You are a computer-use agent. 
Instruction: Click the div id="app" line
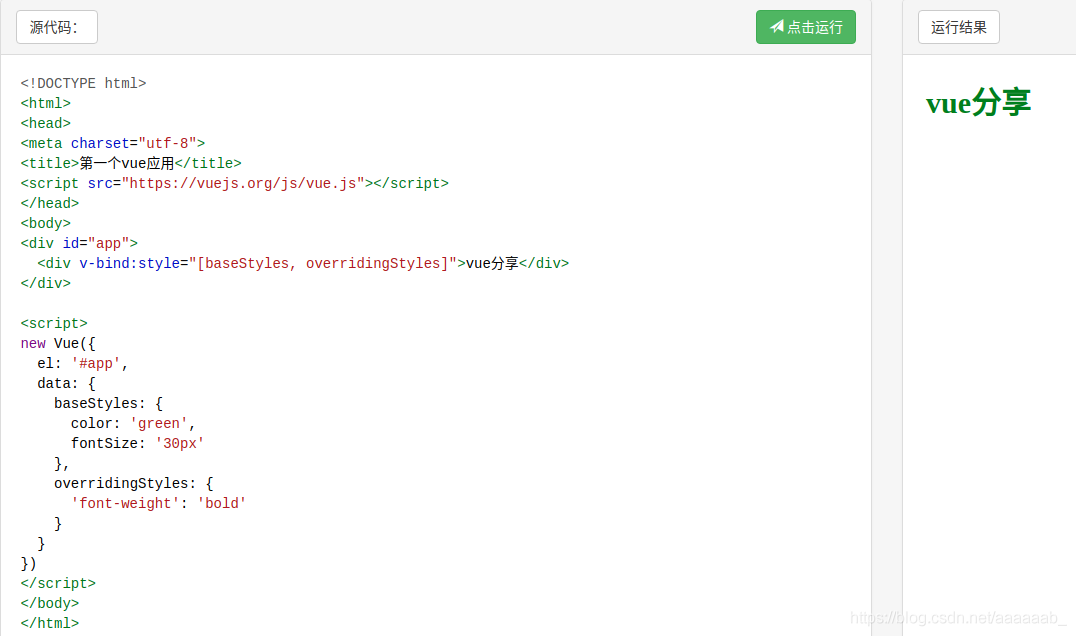(79, 243)
